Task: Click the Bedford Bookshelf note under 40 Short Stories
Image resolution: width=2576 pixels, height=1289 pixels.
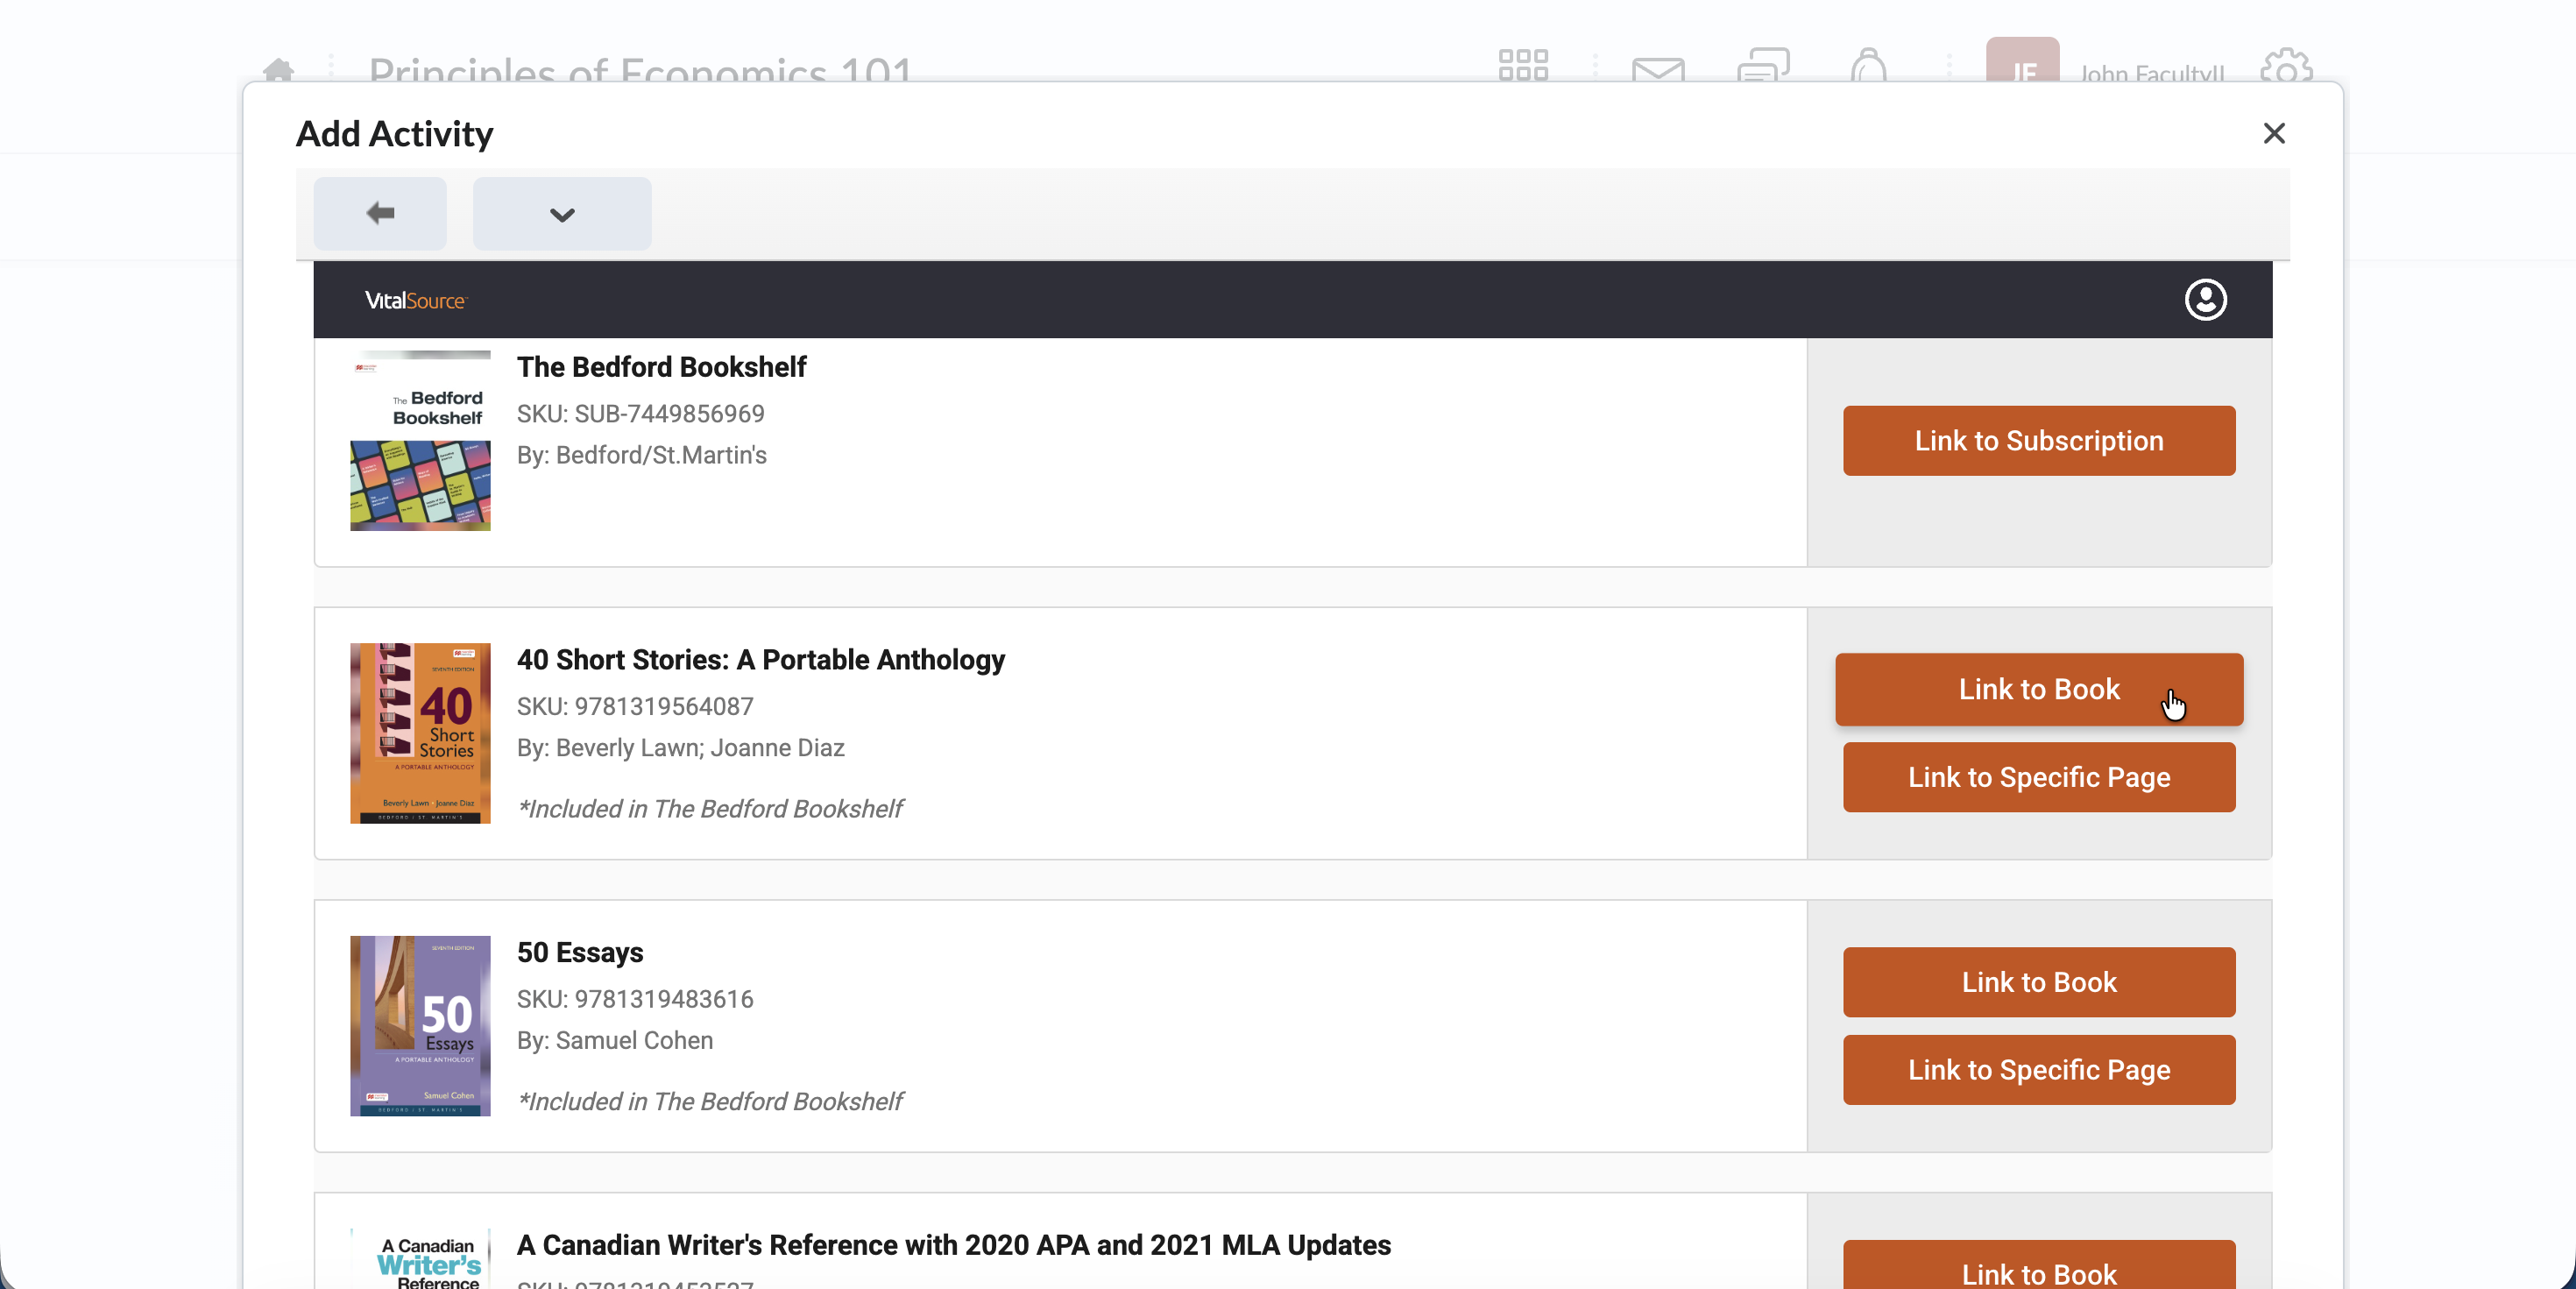Action: click(x=710, y=809)
